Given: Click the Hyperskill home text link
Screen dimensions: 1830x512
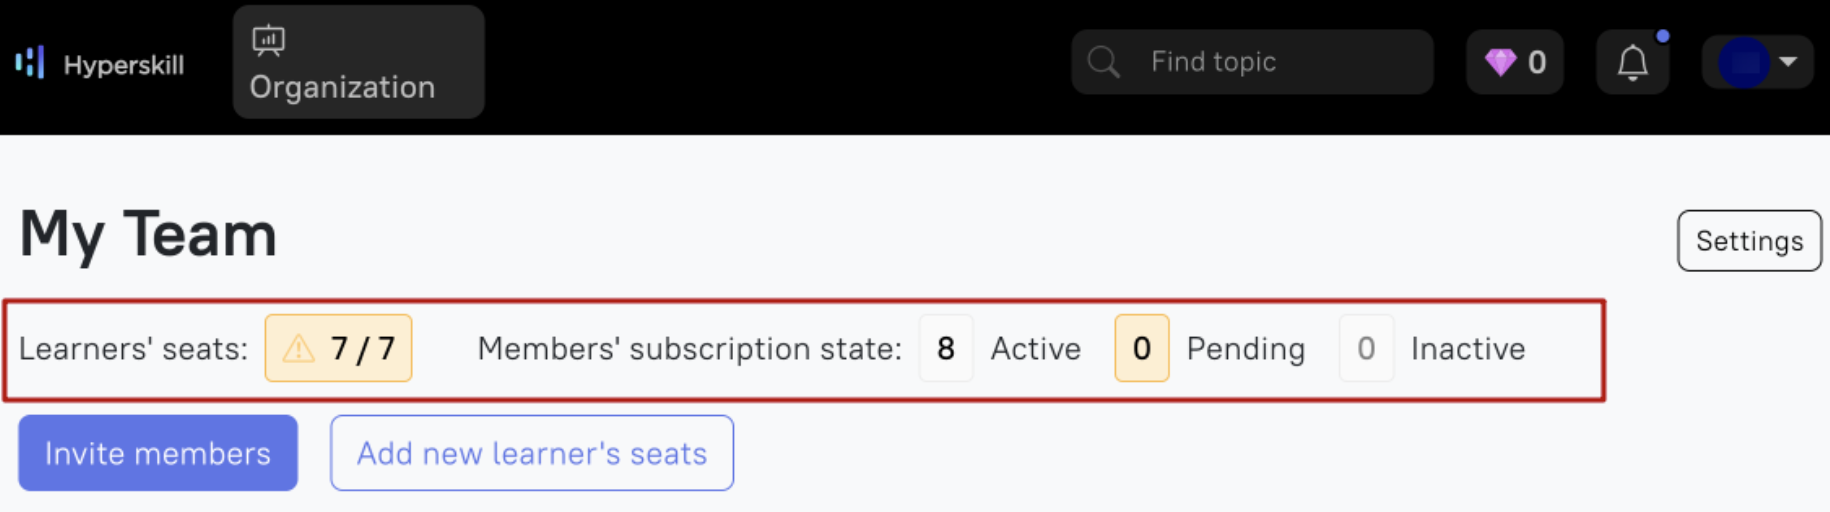Looking at the screenshot, I should pyautogui.click(x=123, y=65).
